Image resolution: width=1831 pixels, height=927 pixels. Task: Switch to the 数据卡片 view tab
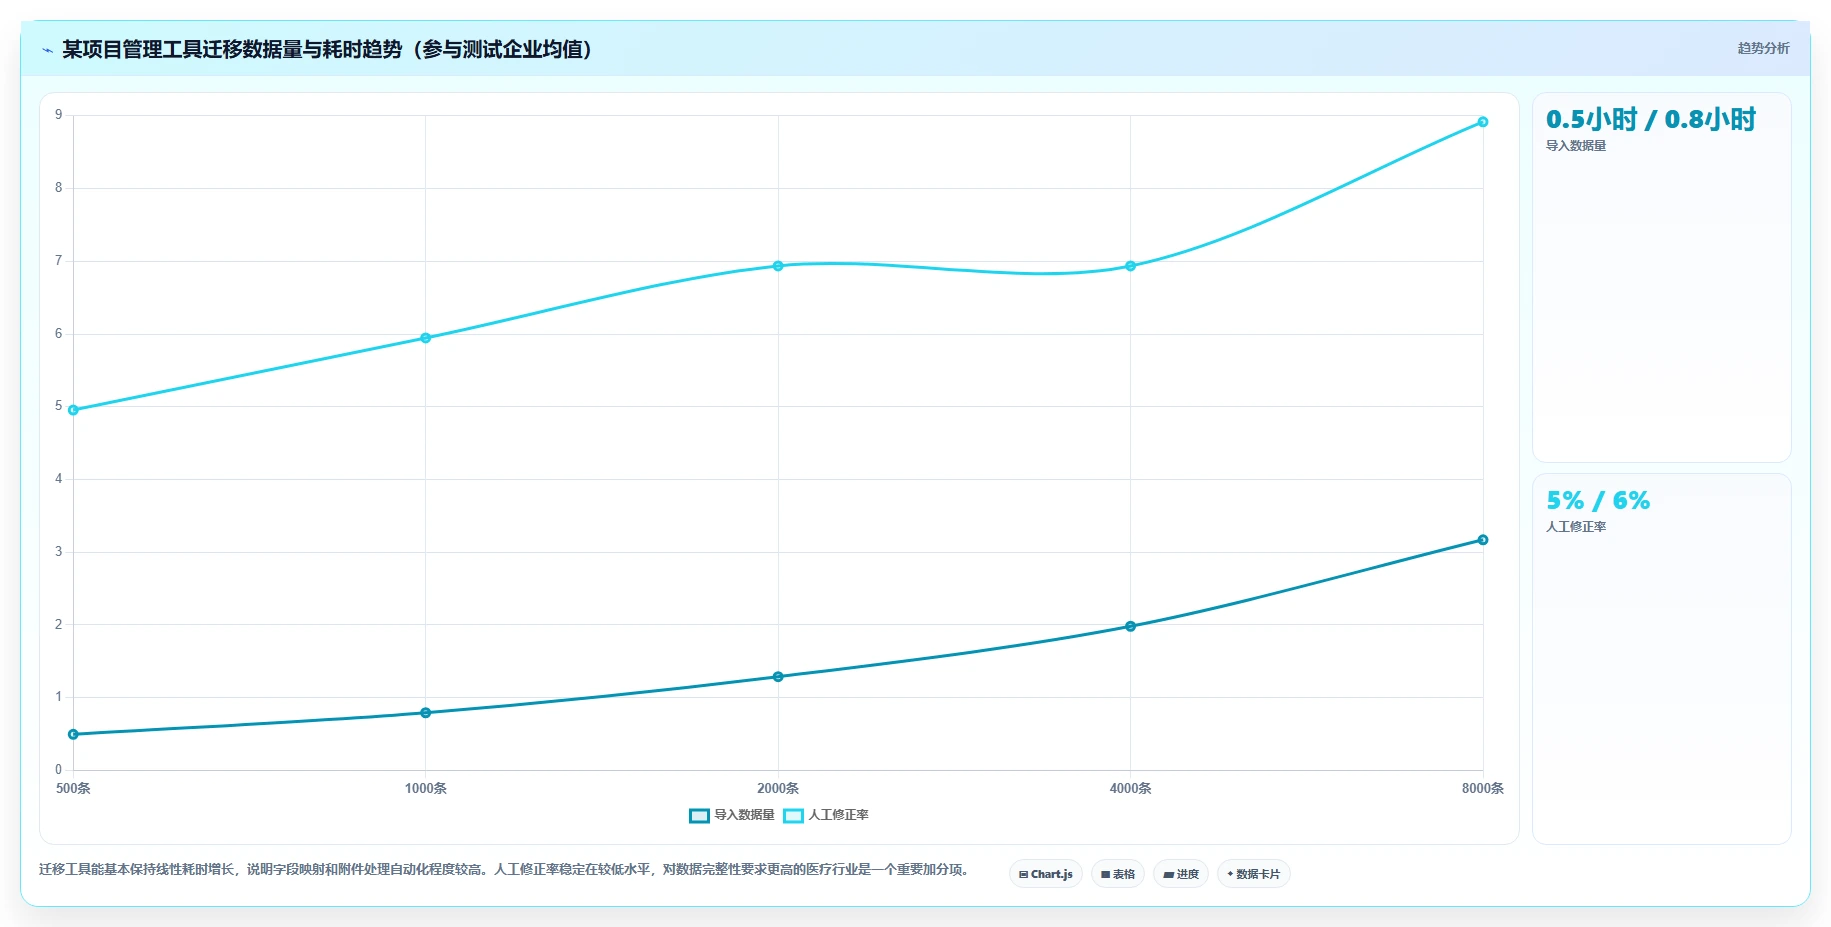pyautogui.click(x=1254, y=874)
